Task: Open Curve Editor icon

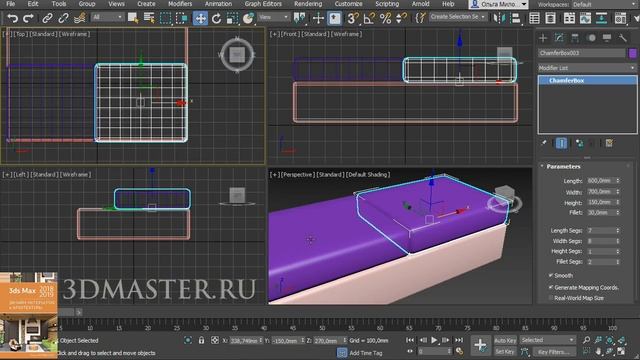Action: (x=585, y=18)
